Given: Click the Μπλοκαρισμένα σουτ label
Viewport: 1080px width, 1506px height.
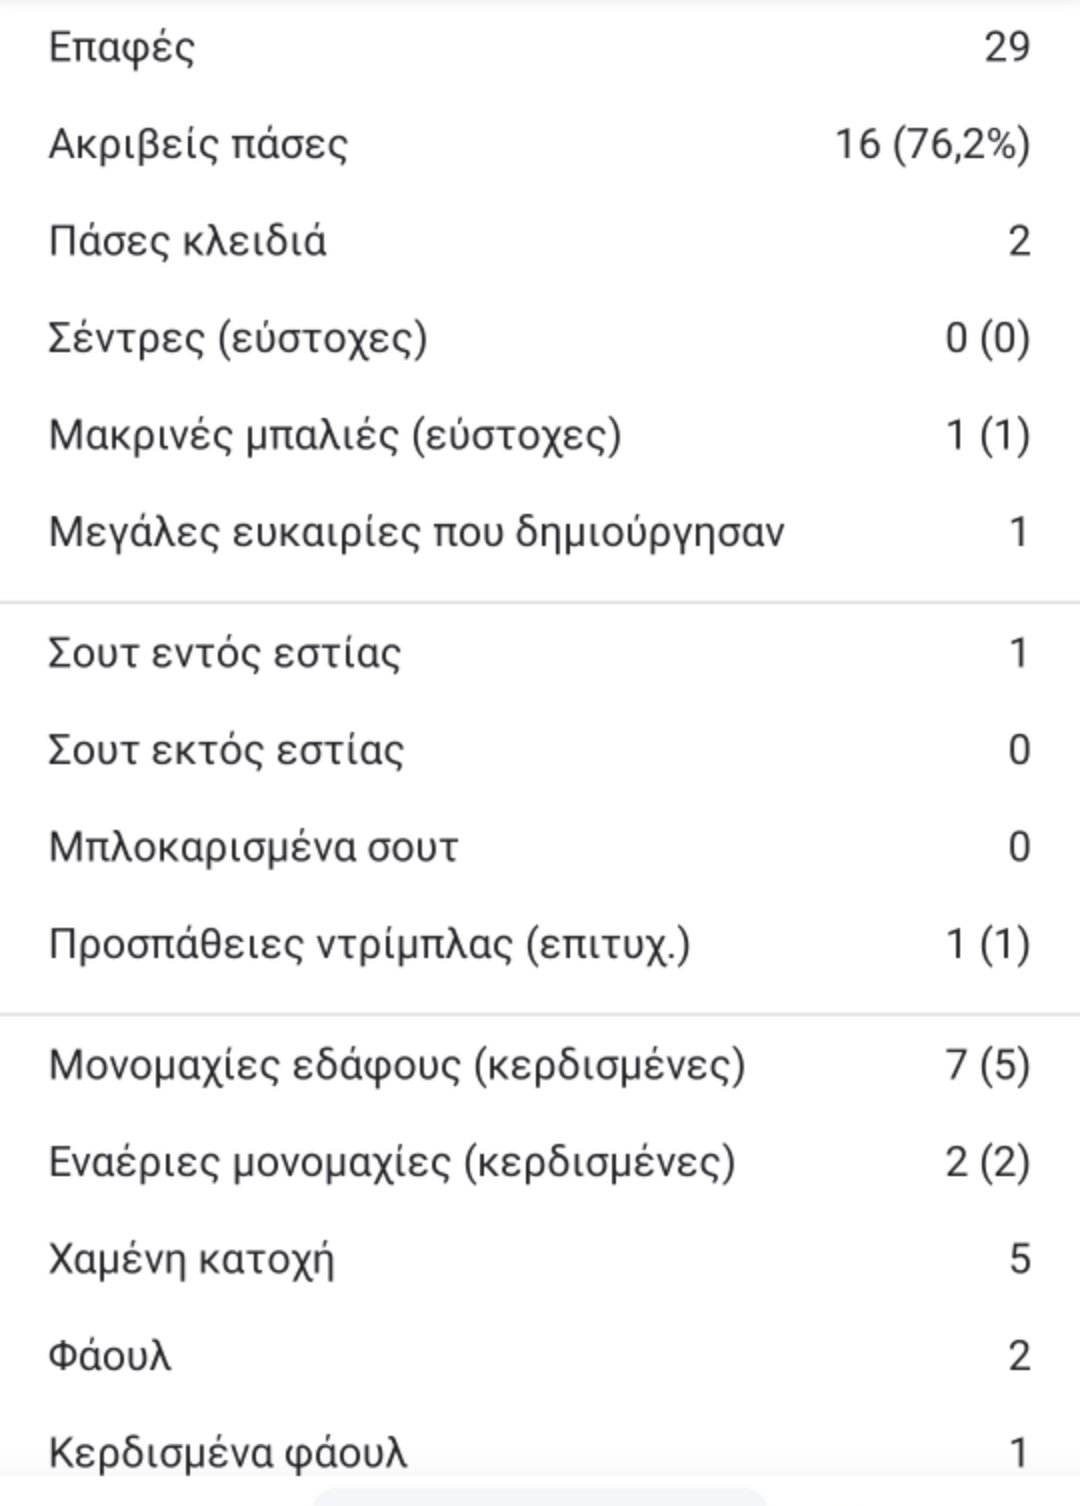Looking at the screenshot, I should point(253,847).
